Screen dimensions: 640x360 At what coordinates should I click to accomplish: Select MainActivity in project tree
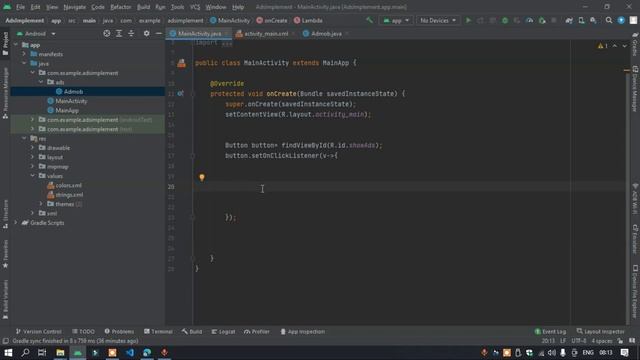click(71, 101)
